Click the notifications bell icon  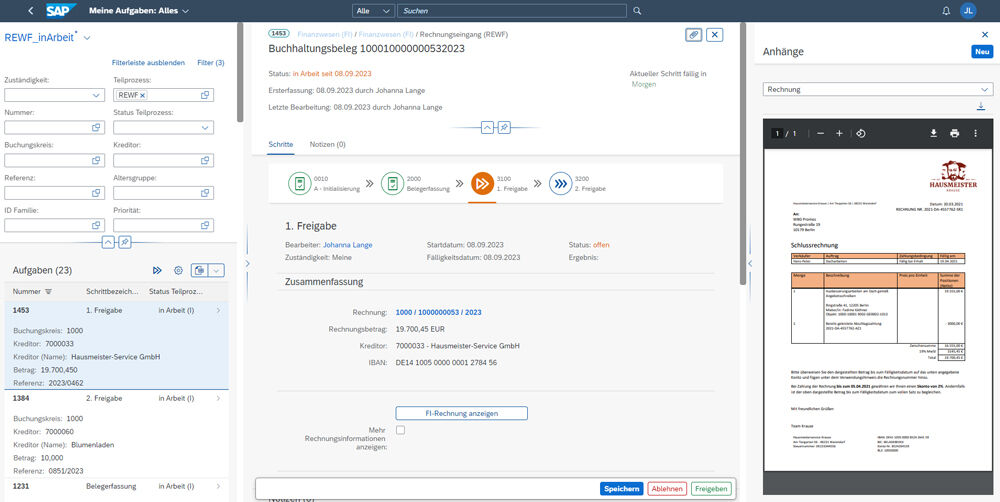[x=946, y=11]
